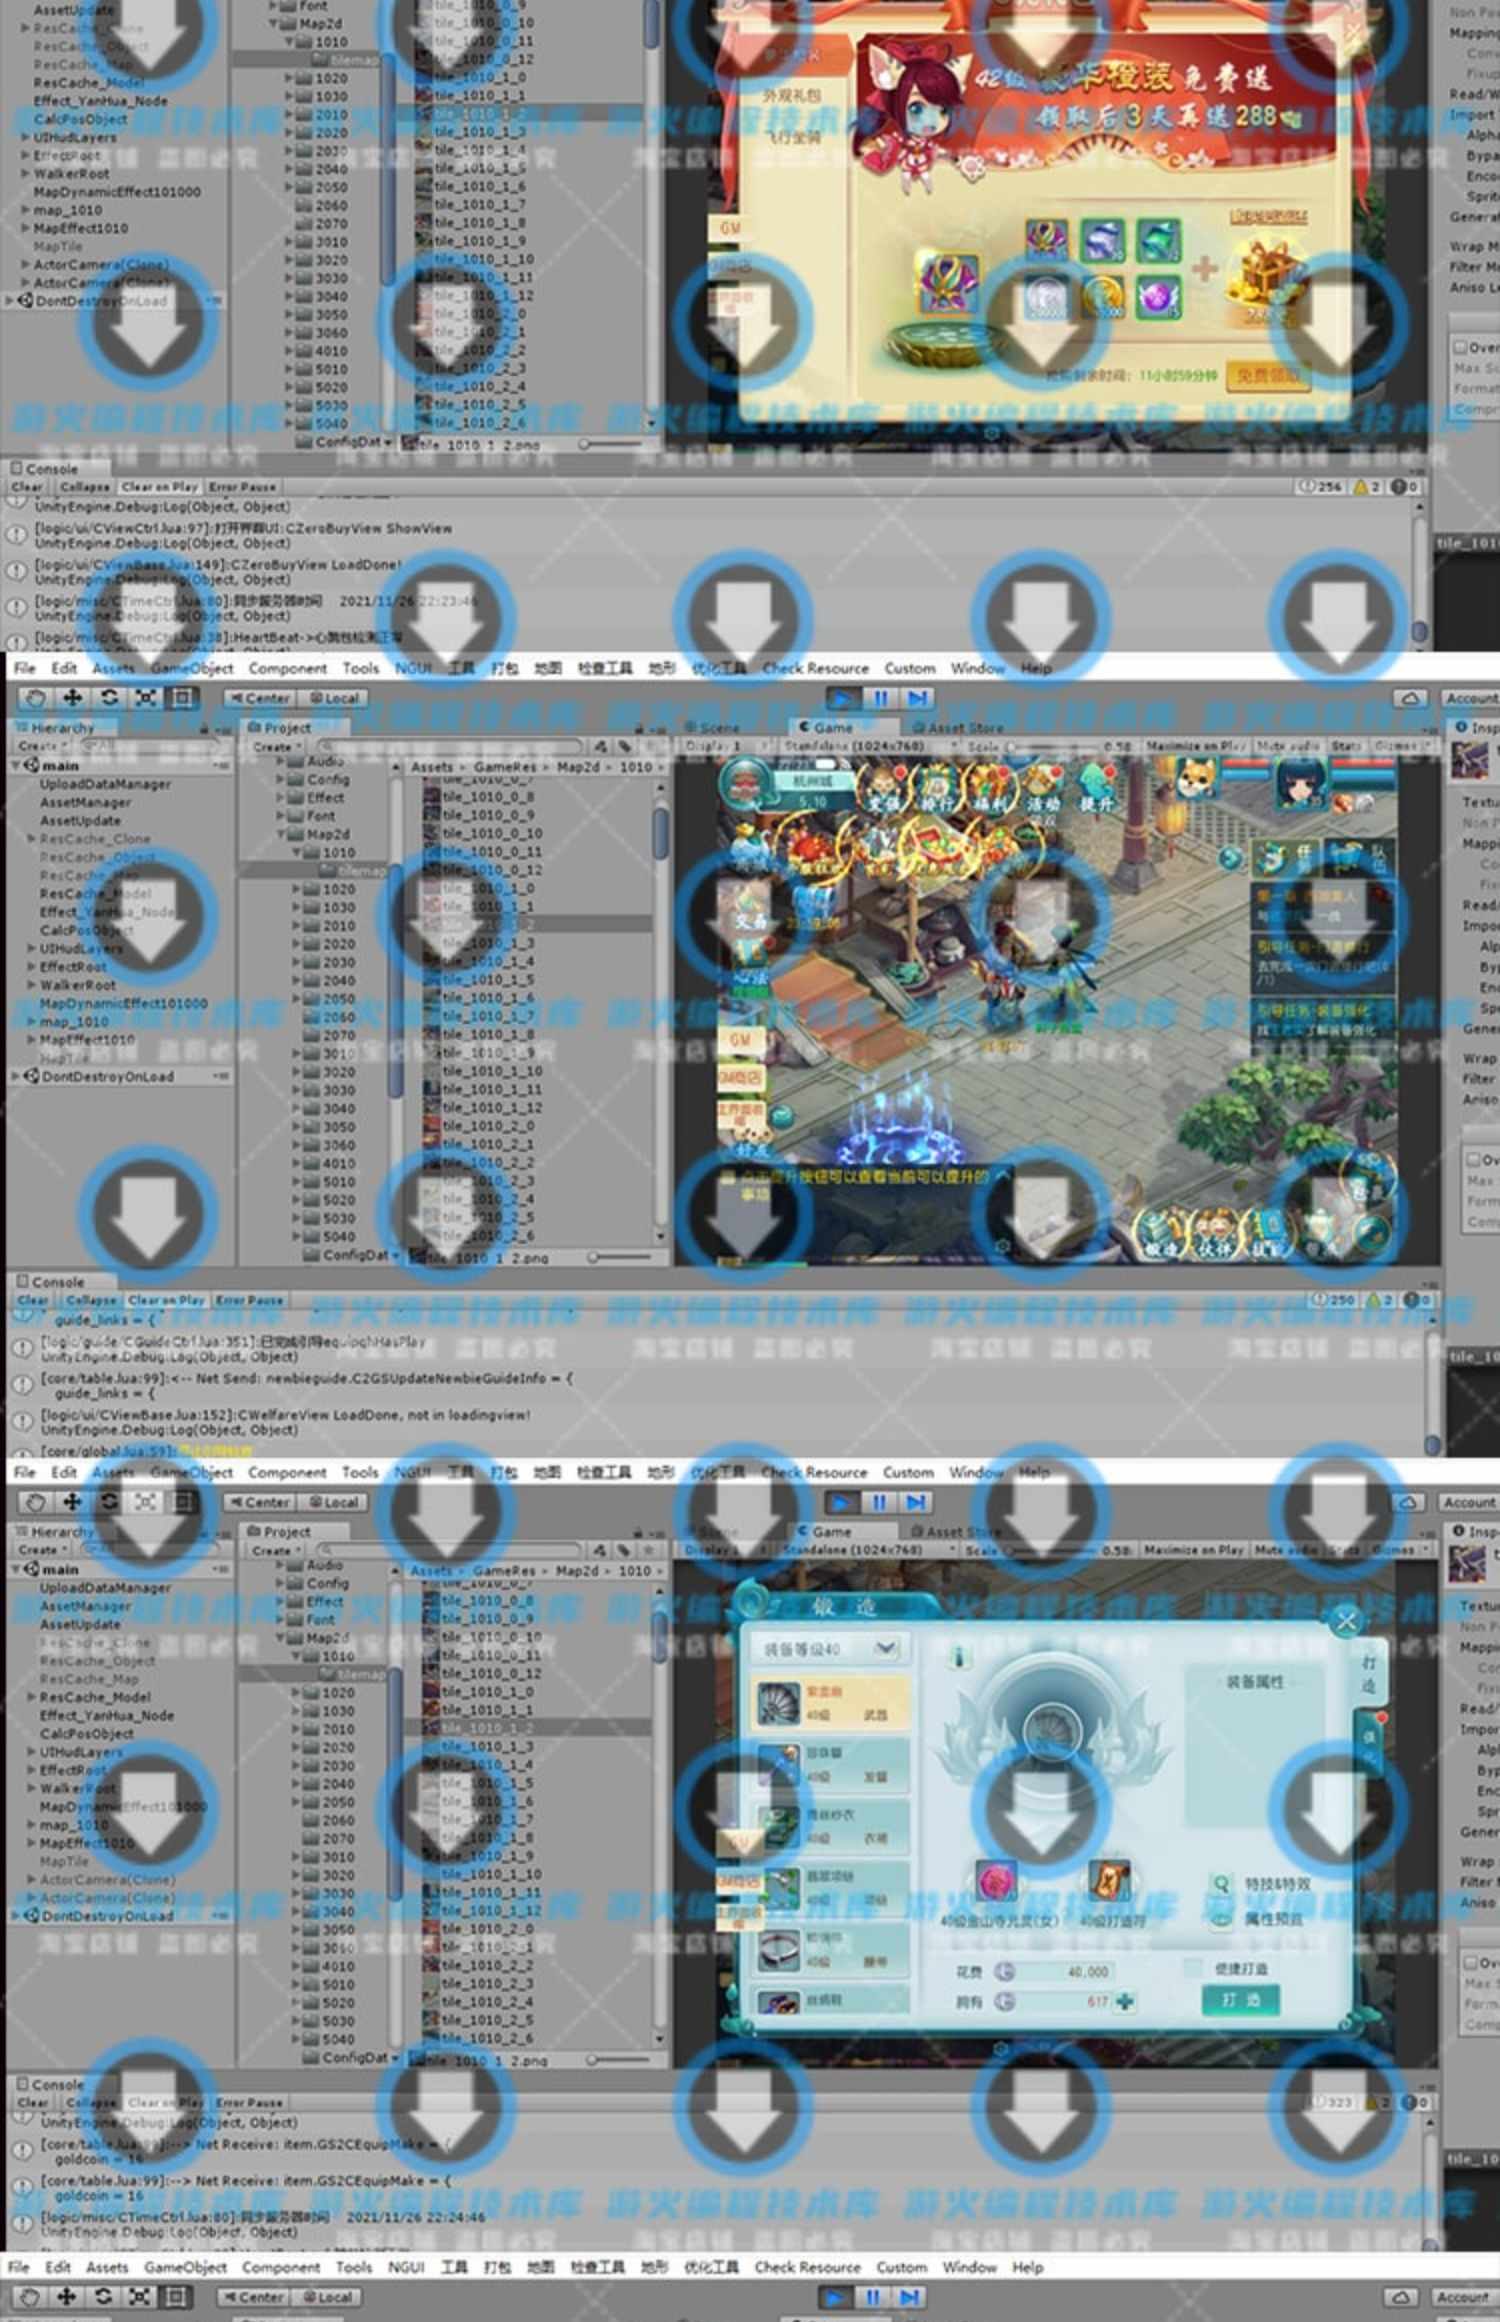Click 属性预览 in the forge dialog
This screenshot has width=1500, height=2322.
[x=1273, y=1918]
